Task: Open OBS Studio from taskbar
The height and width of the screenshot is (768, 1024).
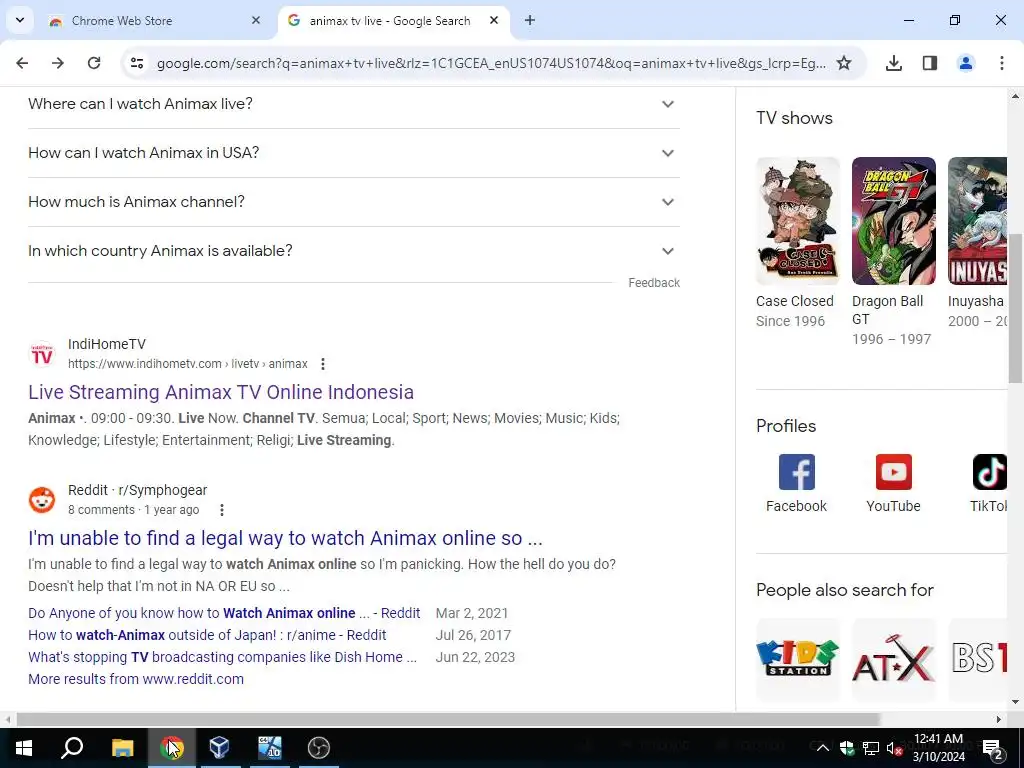Action: click(319, 748)
